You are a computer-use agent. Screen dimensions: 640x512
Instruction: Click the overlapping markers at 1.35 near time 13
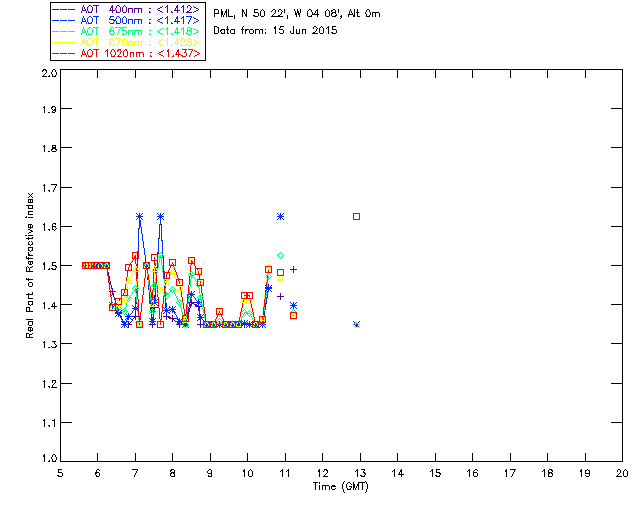pos(356,325)
